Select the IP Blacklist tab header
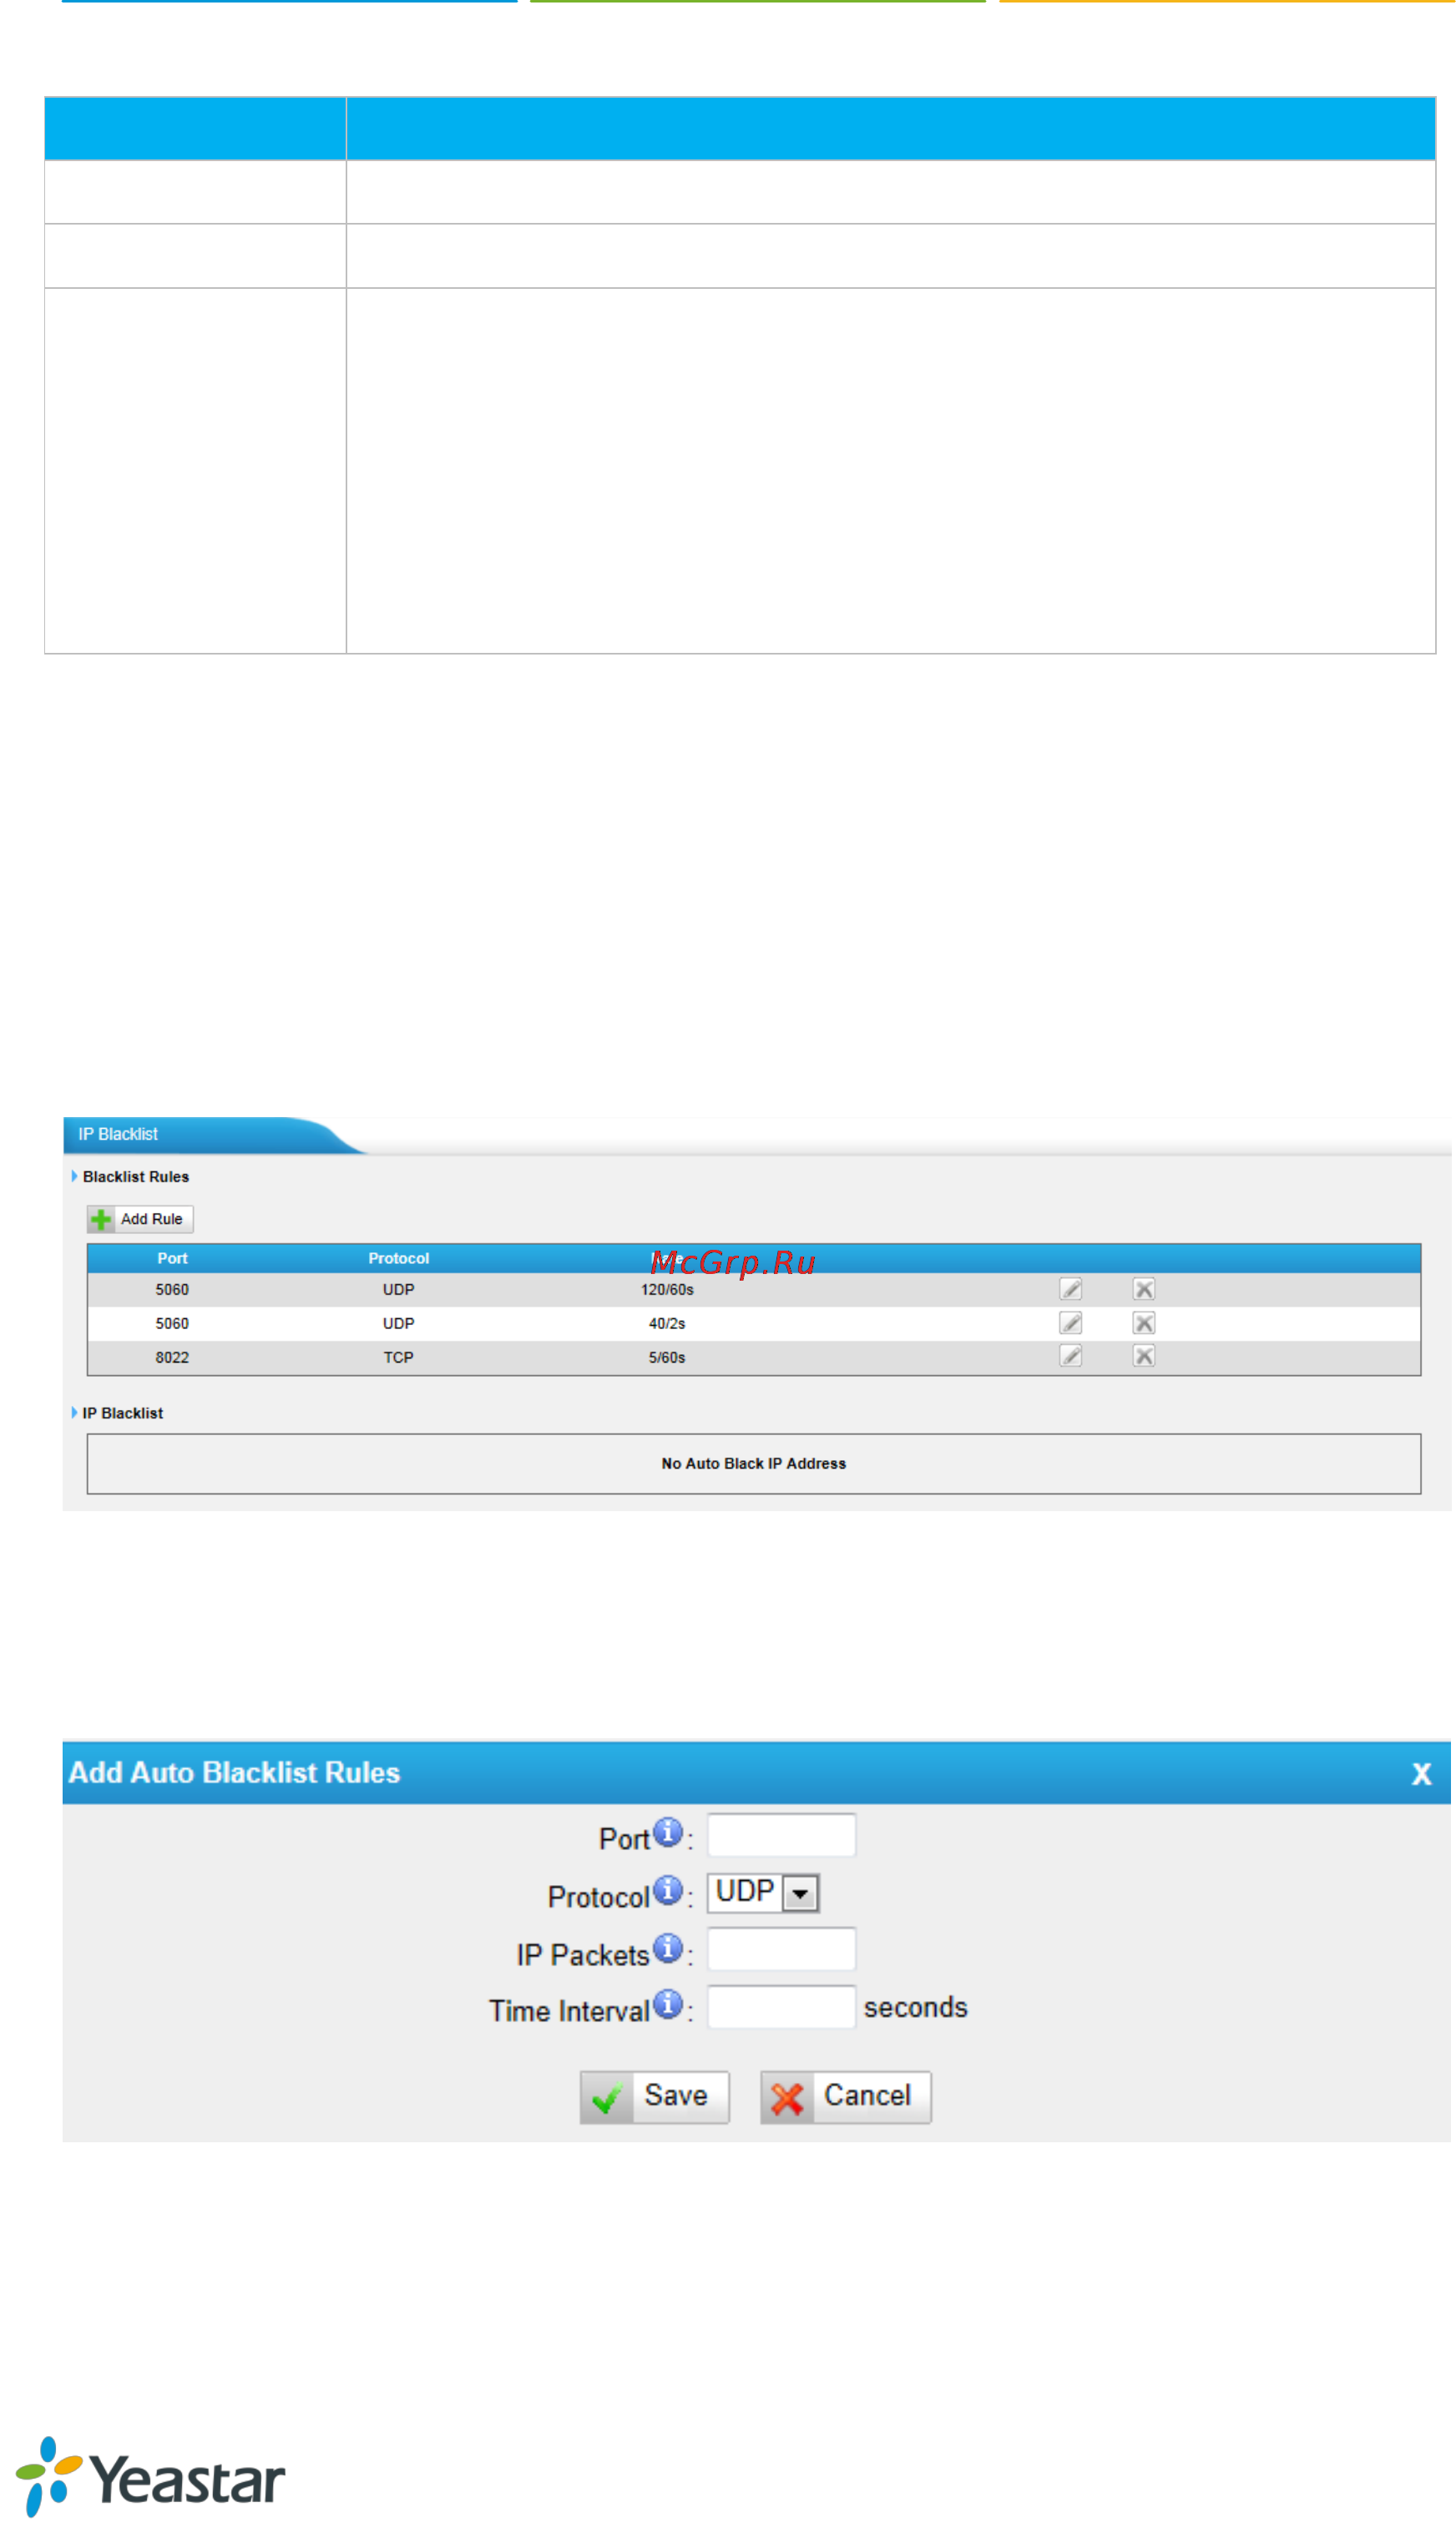This screenshot has height=2523, width=1456. coord(118,1134)
